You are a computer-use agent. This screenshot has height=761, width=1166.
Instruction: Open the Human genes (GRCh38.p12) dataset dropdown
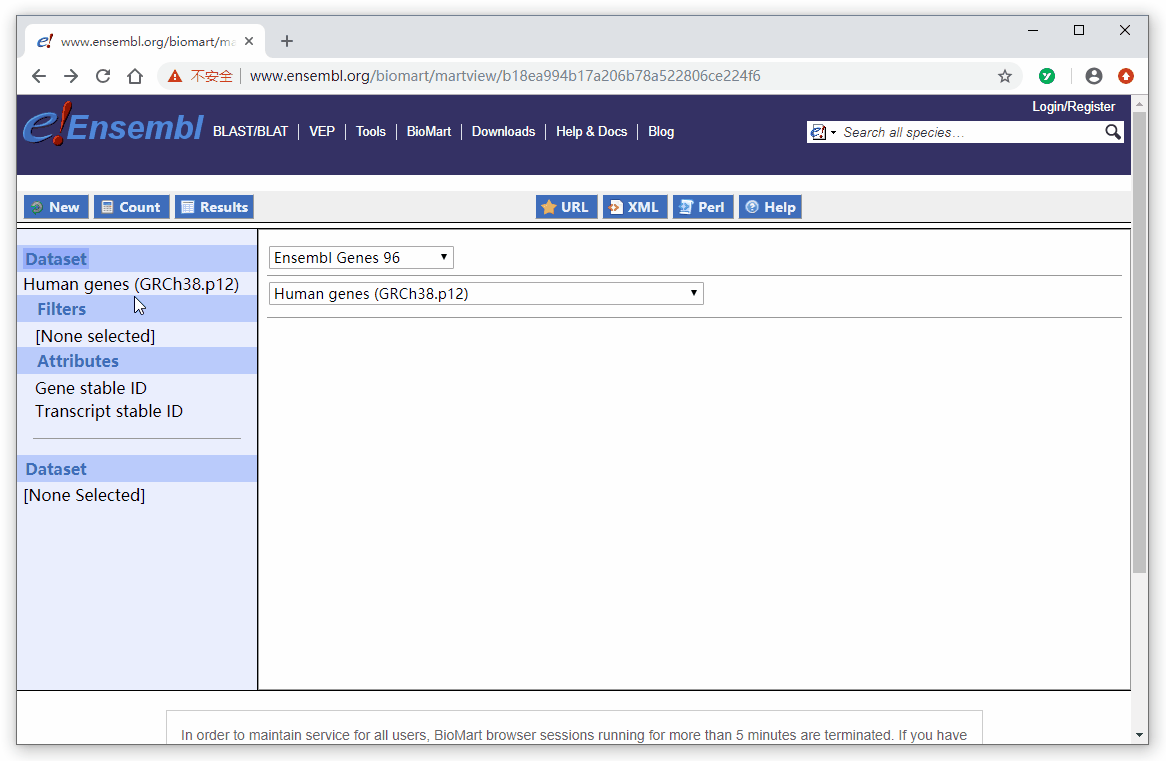(x=486, y=293)
